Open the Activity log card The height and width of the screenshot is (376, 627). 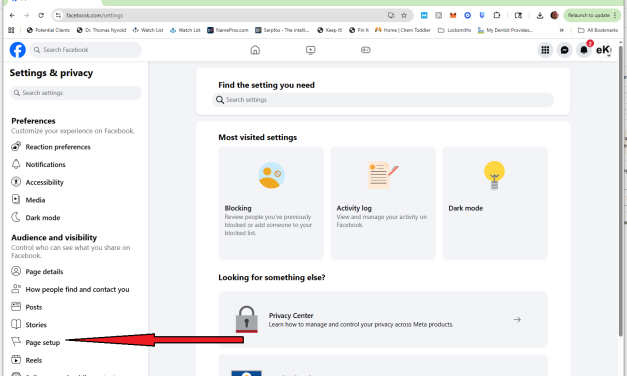tap(383, 203)
